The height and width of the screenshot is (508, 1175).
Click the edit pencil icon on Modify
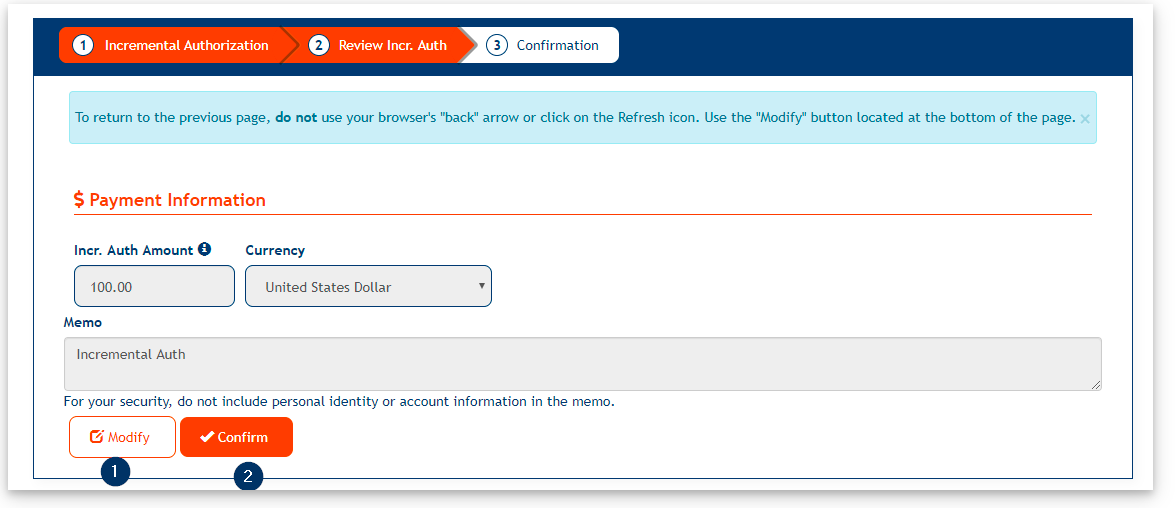[x=97, y=437]
